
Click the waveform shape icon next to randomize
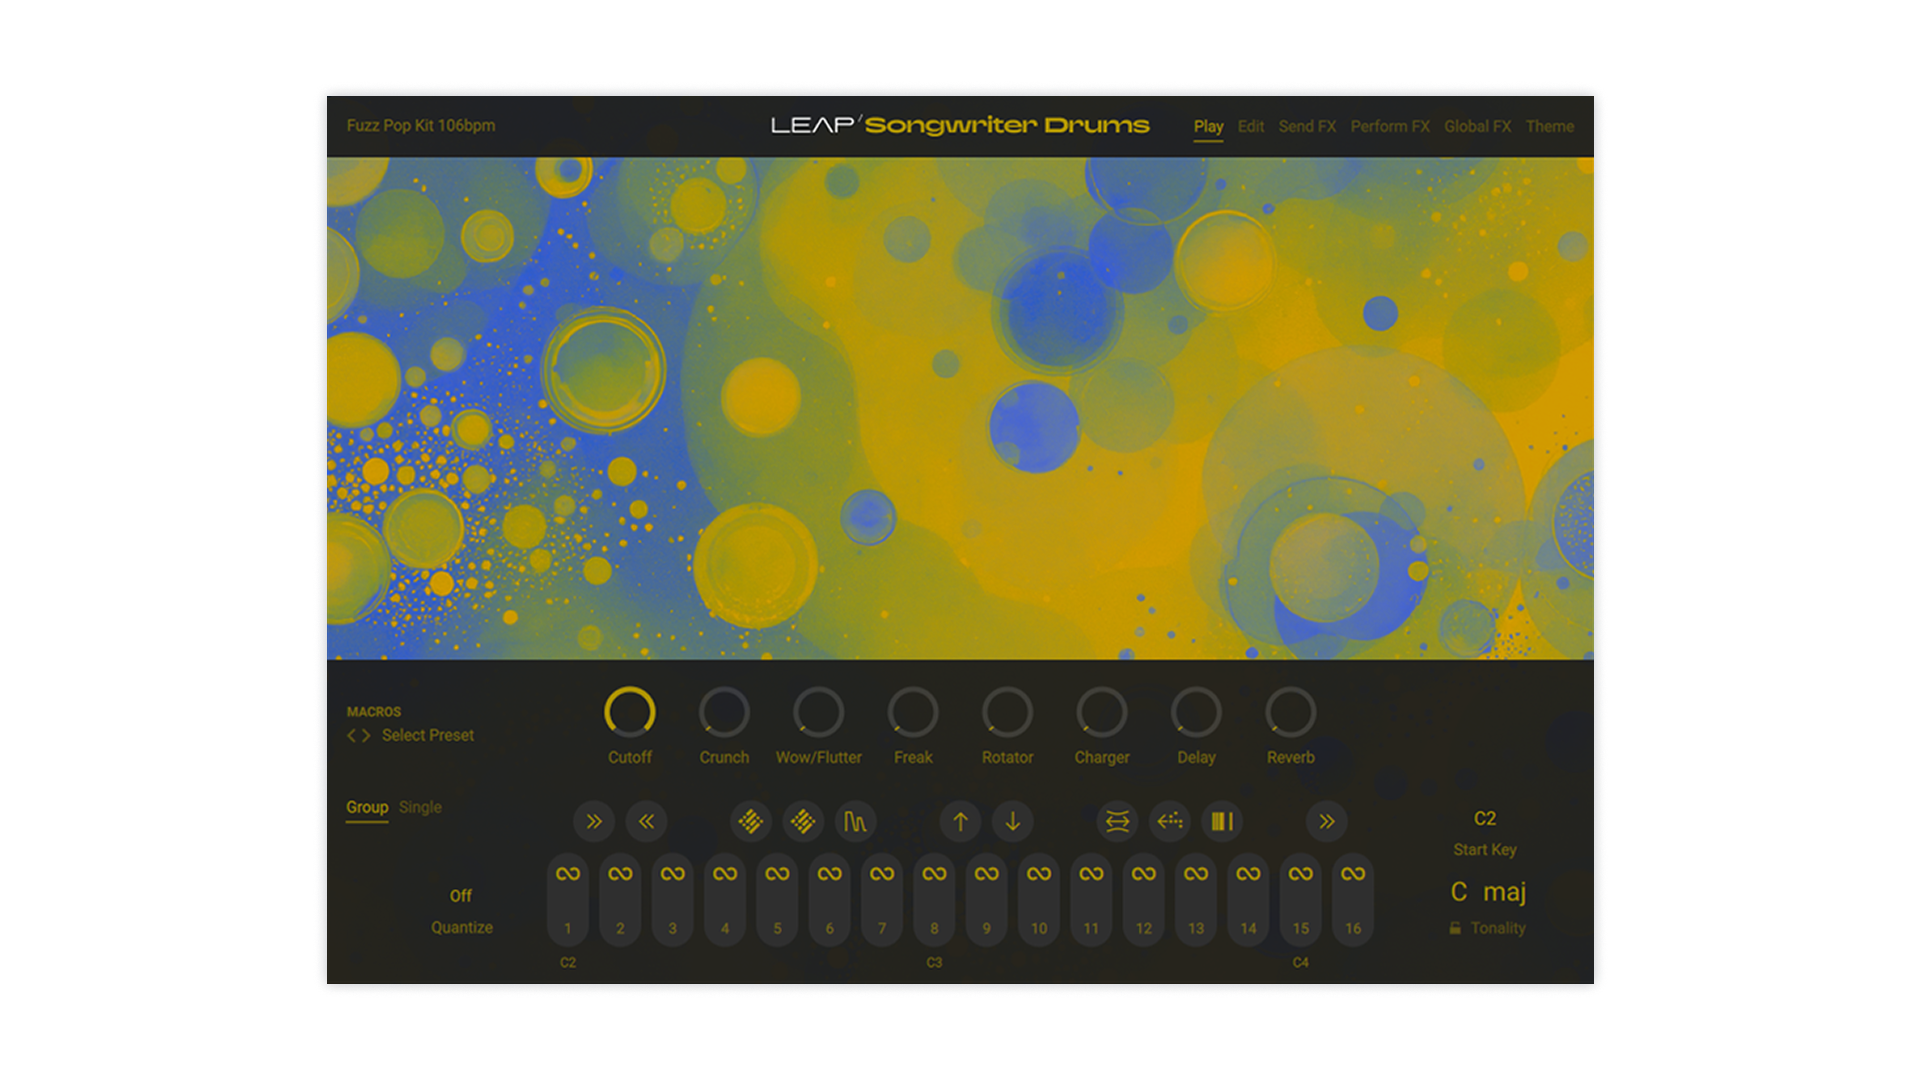click(x=855, y=821)
